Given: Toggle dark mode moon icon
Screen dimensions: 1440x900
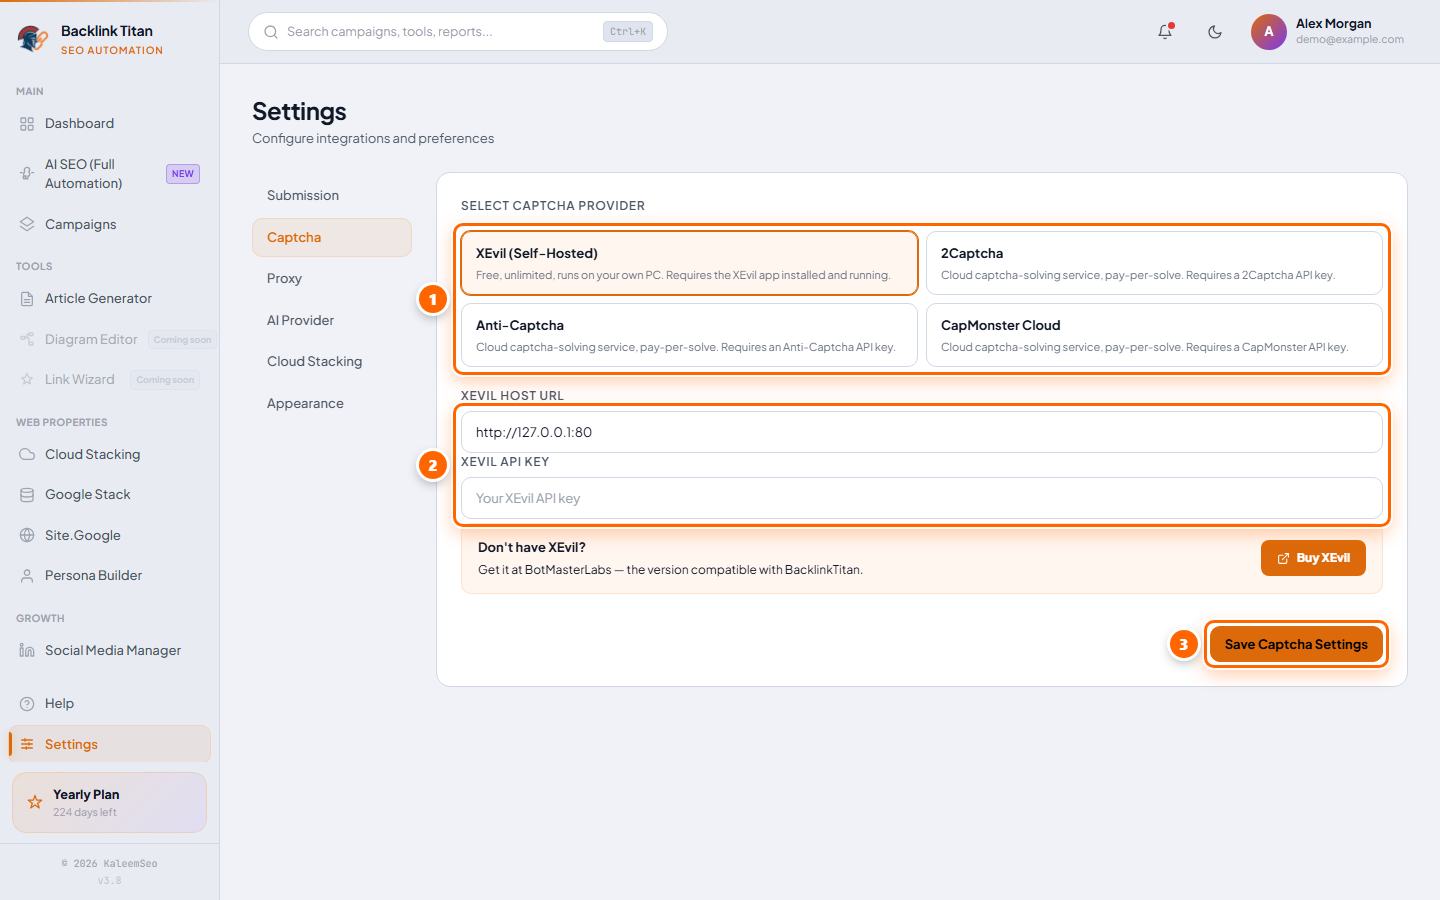Looking at the screenshot, I should click(x=1215, y=32).
